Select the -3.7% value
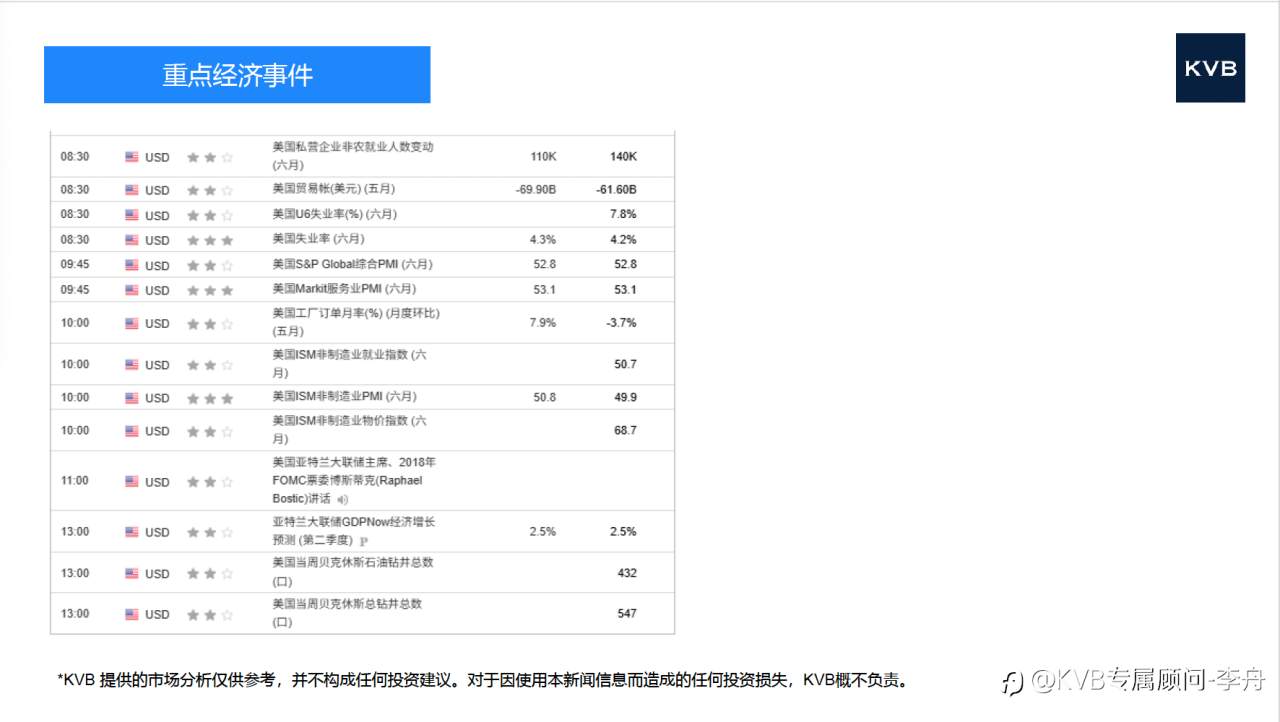The image size is (1280, 722). [621, 323]
